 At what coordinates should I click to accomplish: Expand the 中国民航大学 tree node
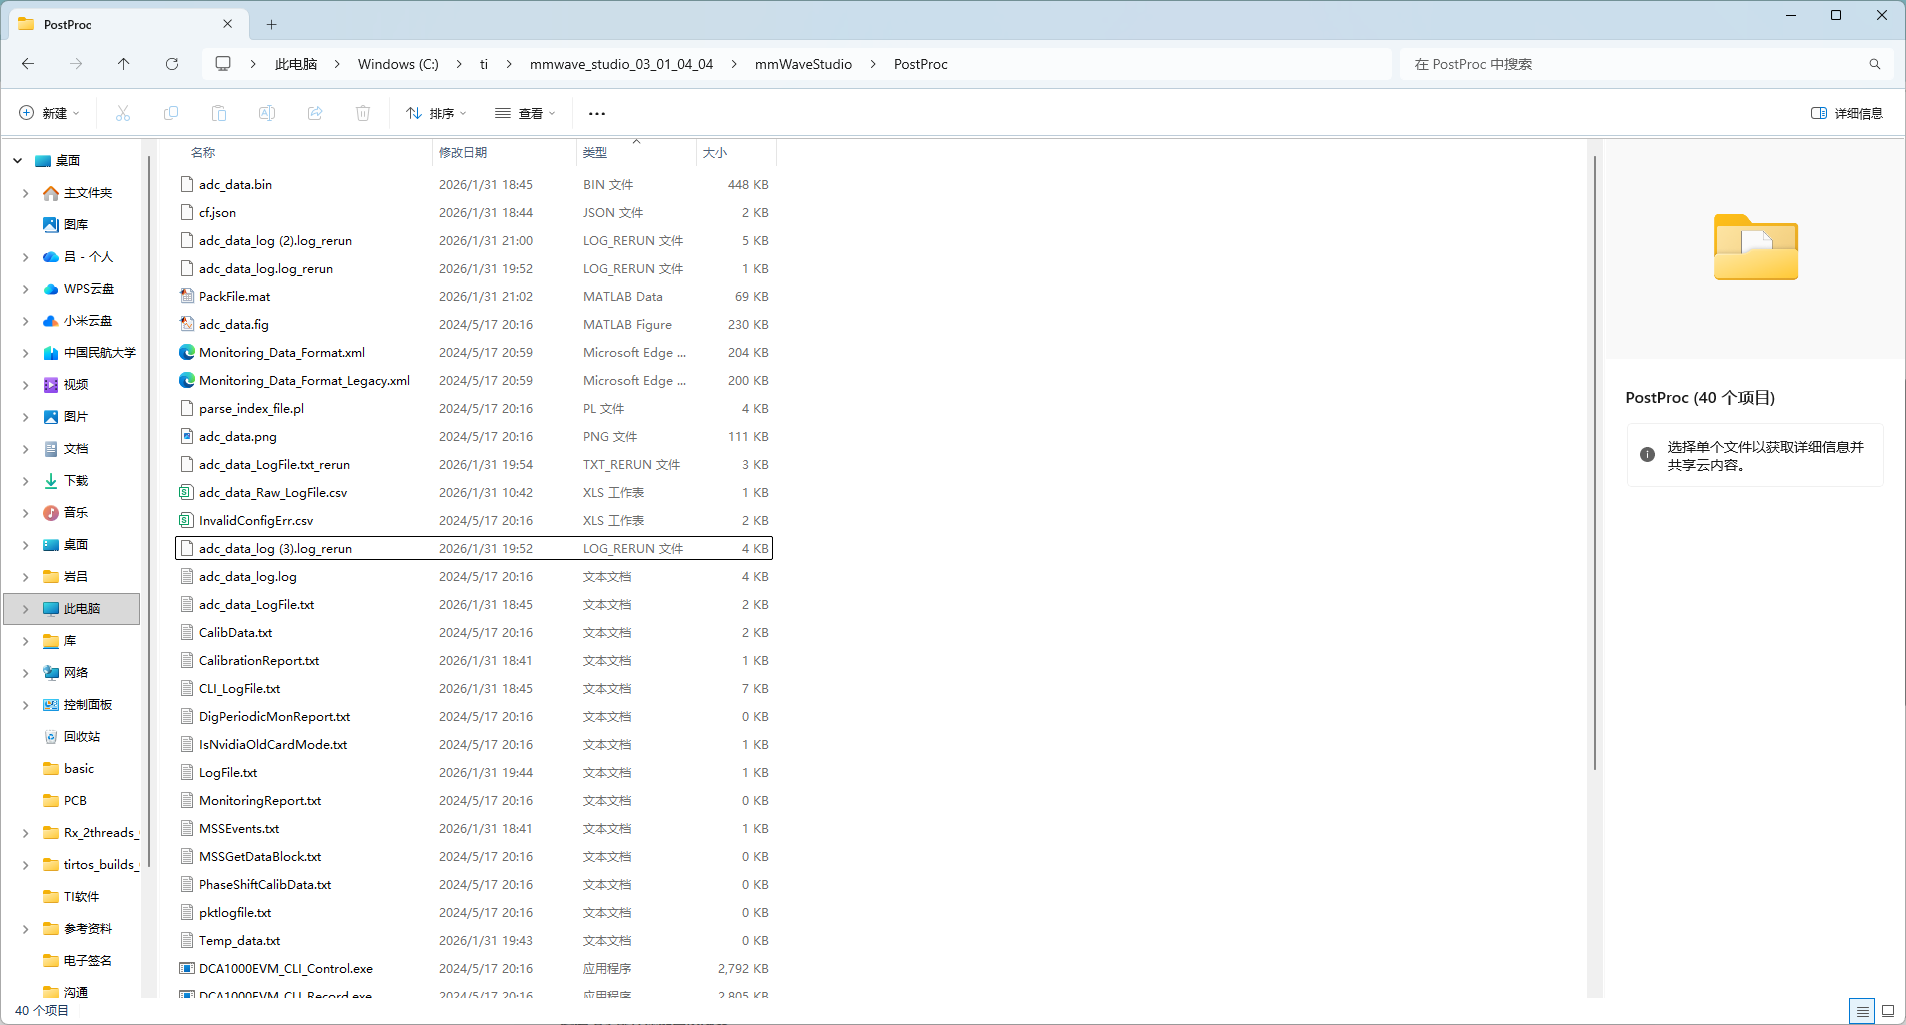[26, 353]
